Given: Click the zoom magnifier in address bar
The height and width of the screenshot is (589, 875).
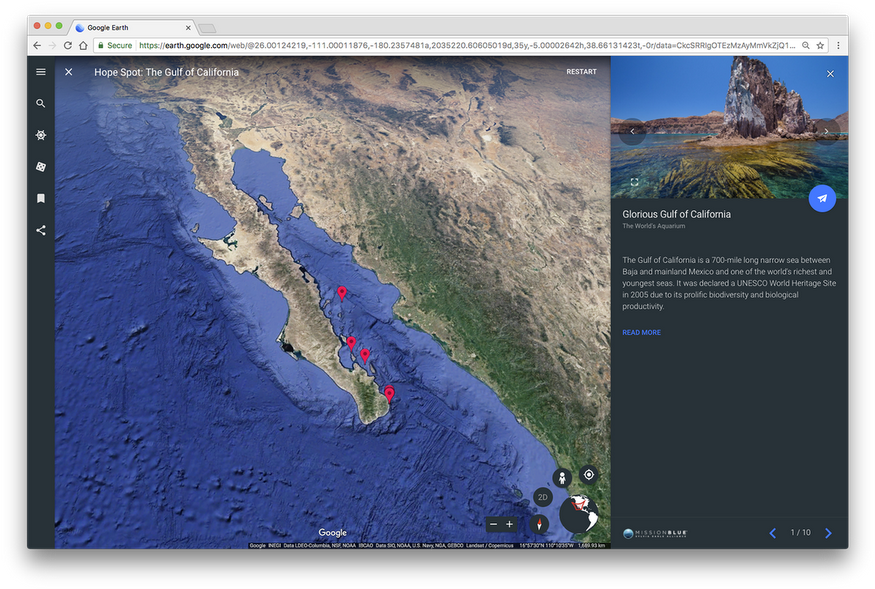Looking at the screenshot, I should [x=806, y=45].
